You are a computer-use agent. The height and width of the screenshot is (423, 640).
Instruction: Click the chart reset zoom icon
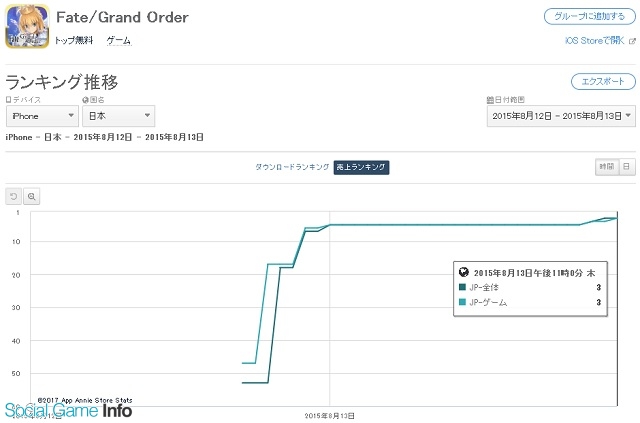(13, 197)
